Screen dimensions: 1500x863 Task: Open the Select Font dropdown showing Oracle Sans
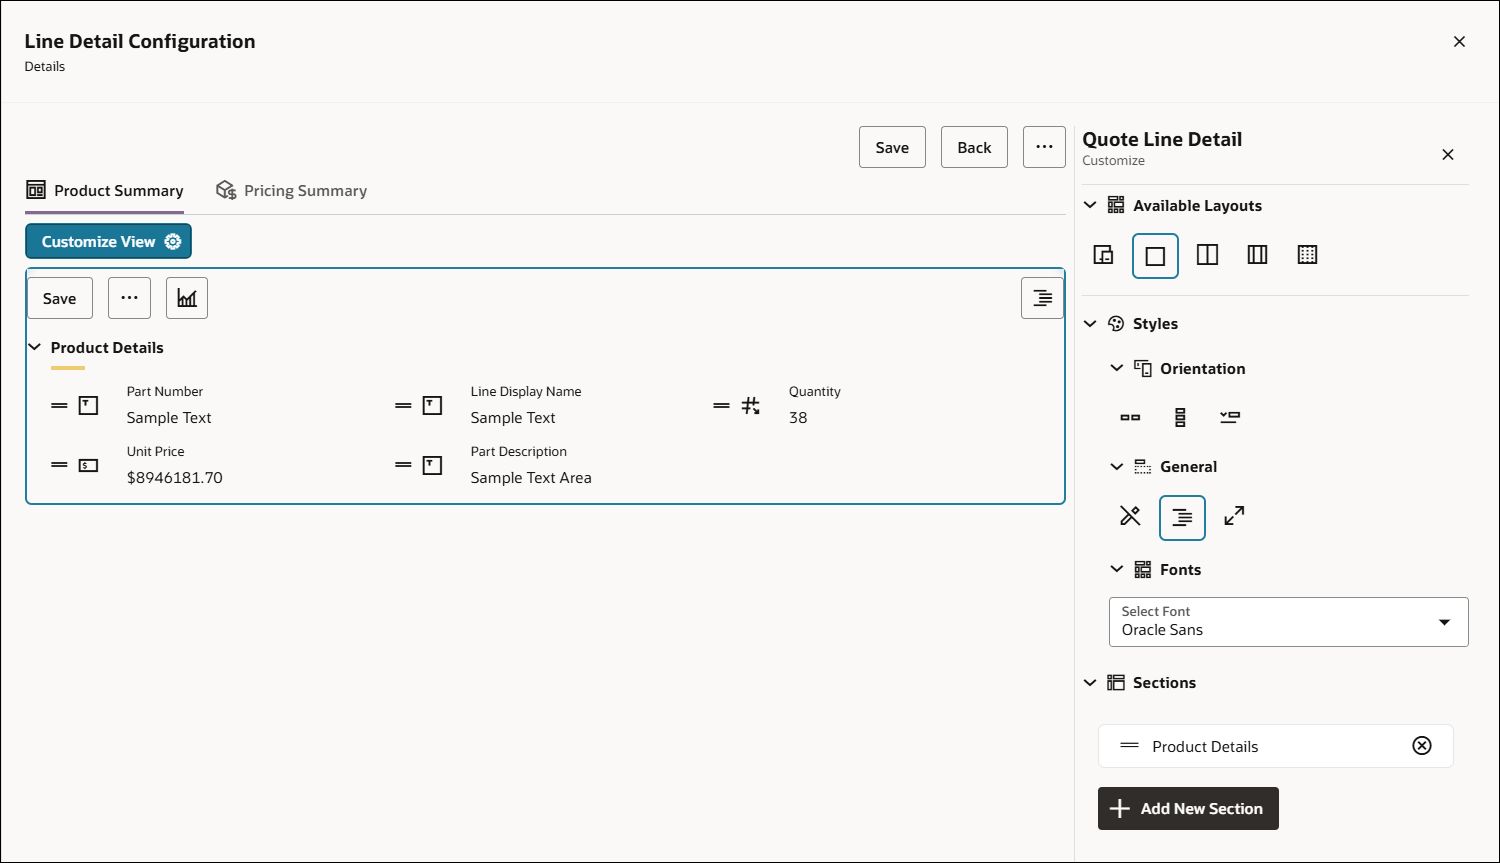[x=1288, y=621]
